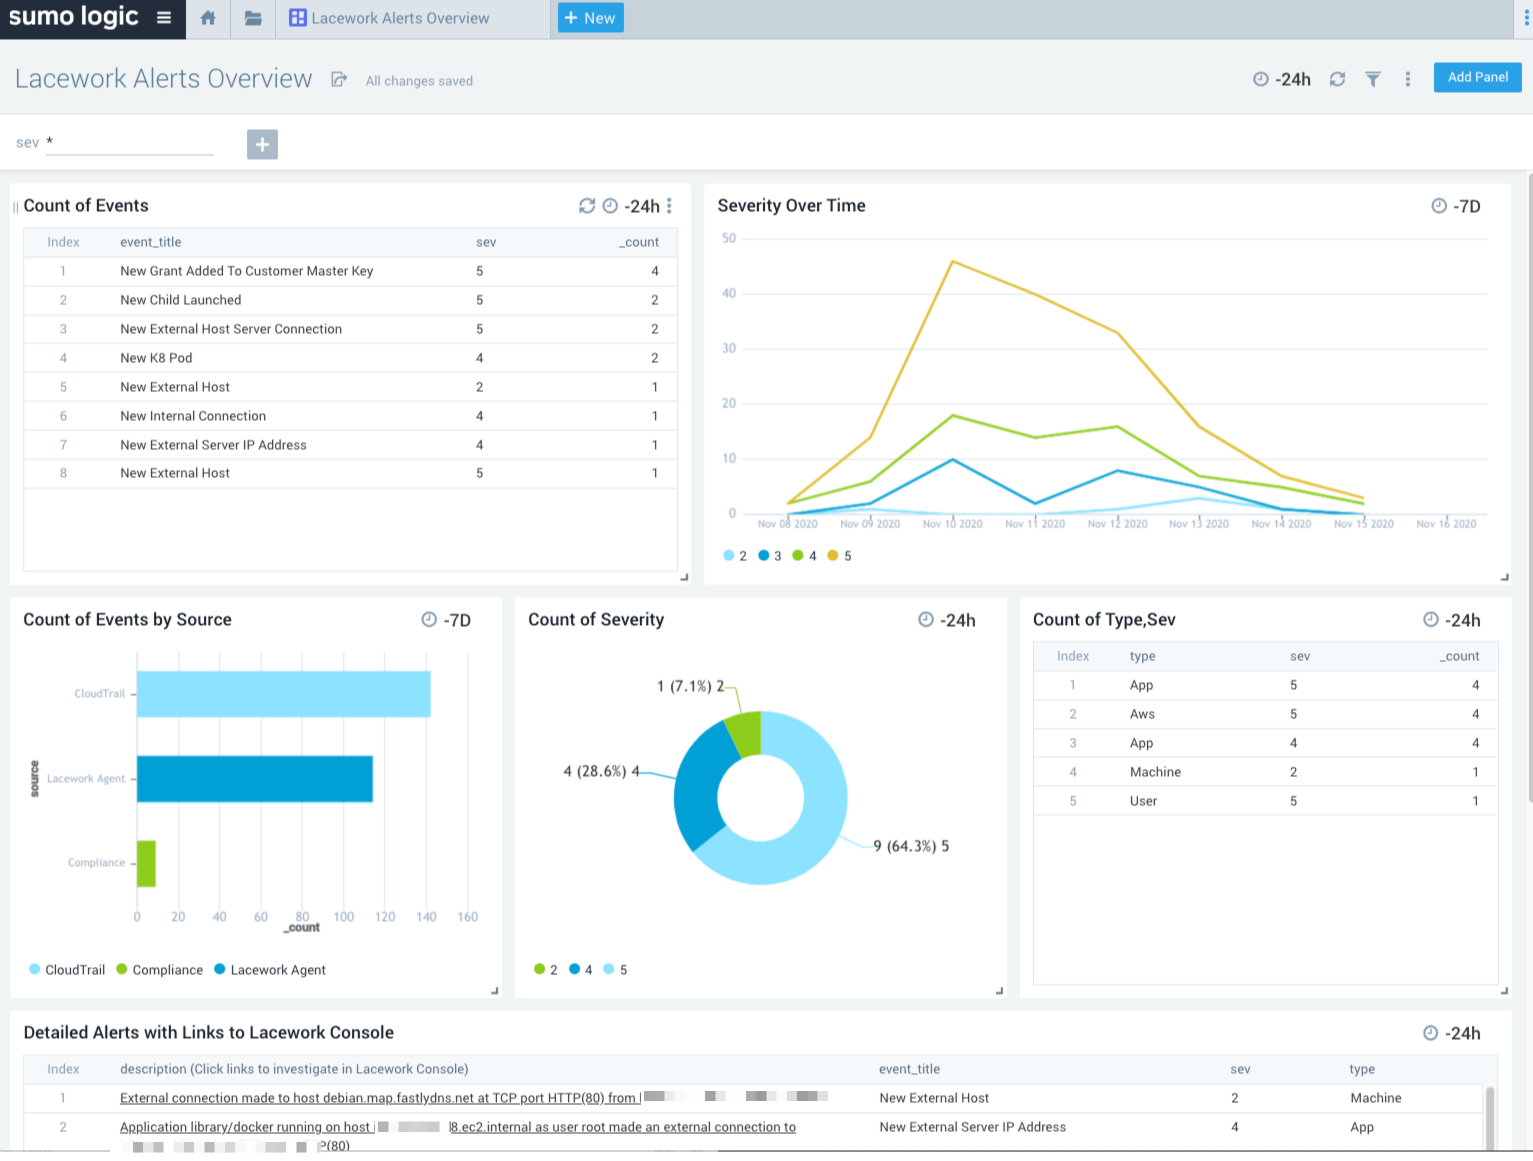This screenshot has width=1533, height=1161.
Task: Toggle CloudTrail legend item
Action: (x=67, y=970)
